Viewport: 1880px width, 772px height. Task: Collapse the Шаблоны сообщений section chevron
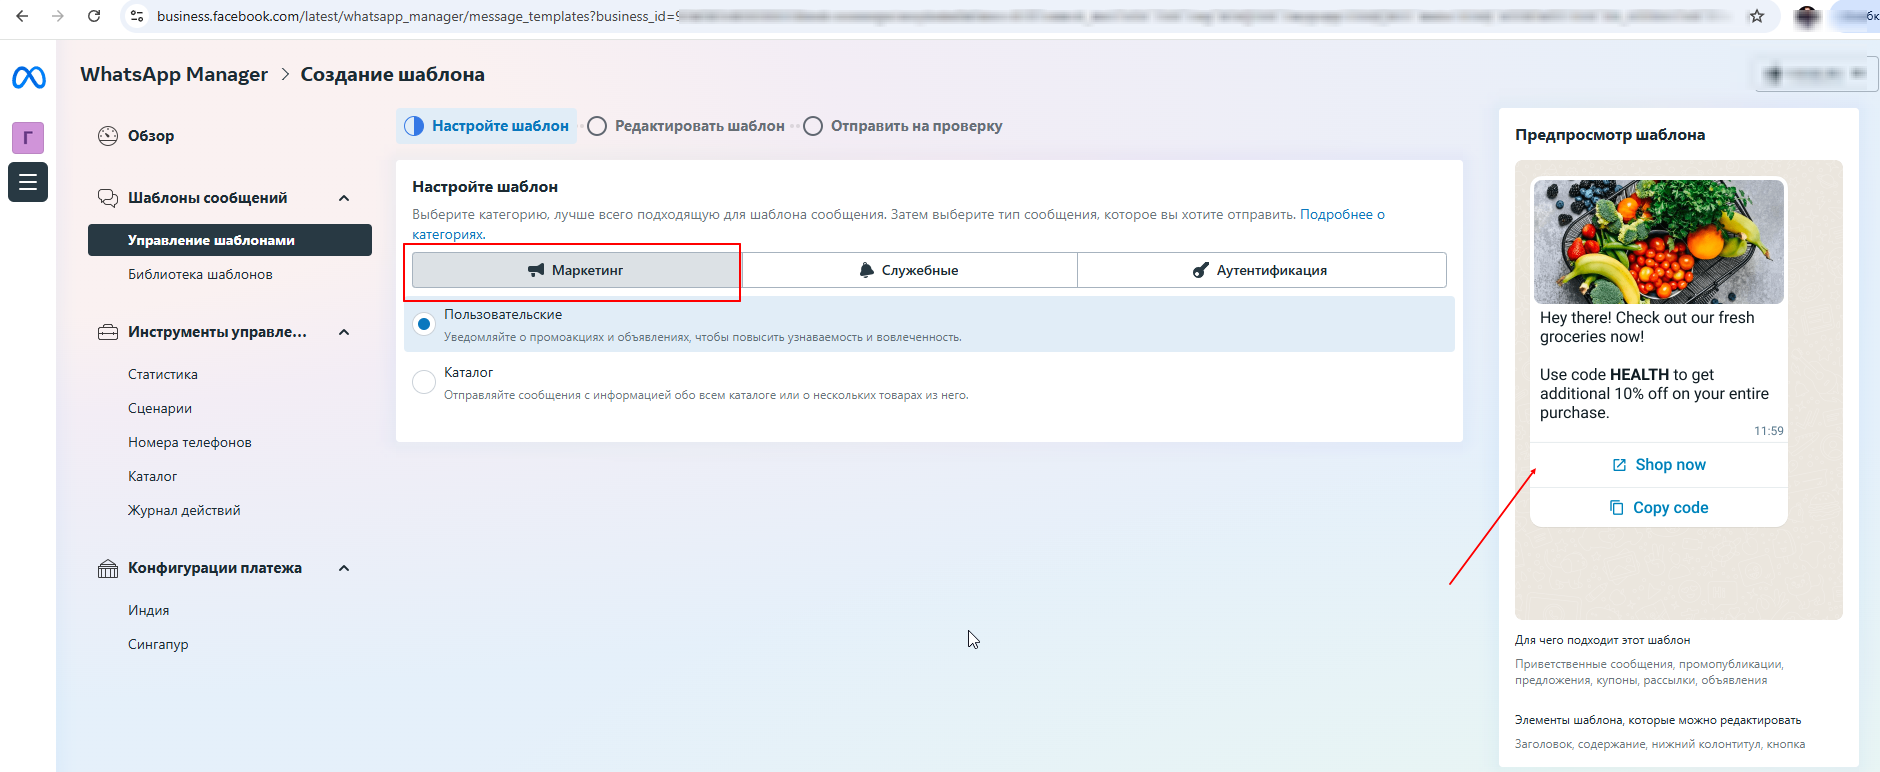tap(344, 198)
